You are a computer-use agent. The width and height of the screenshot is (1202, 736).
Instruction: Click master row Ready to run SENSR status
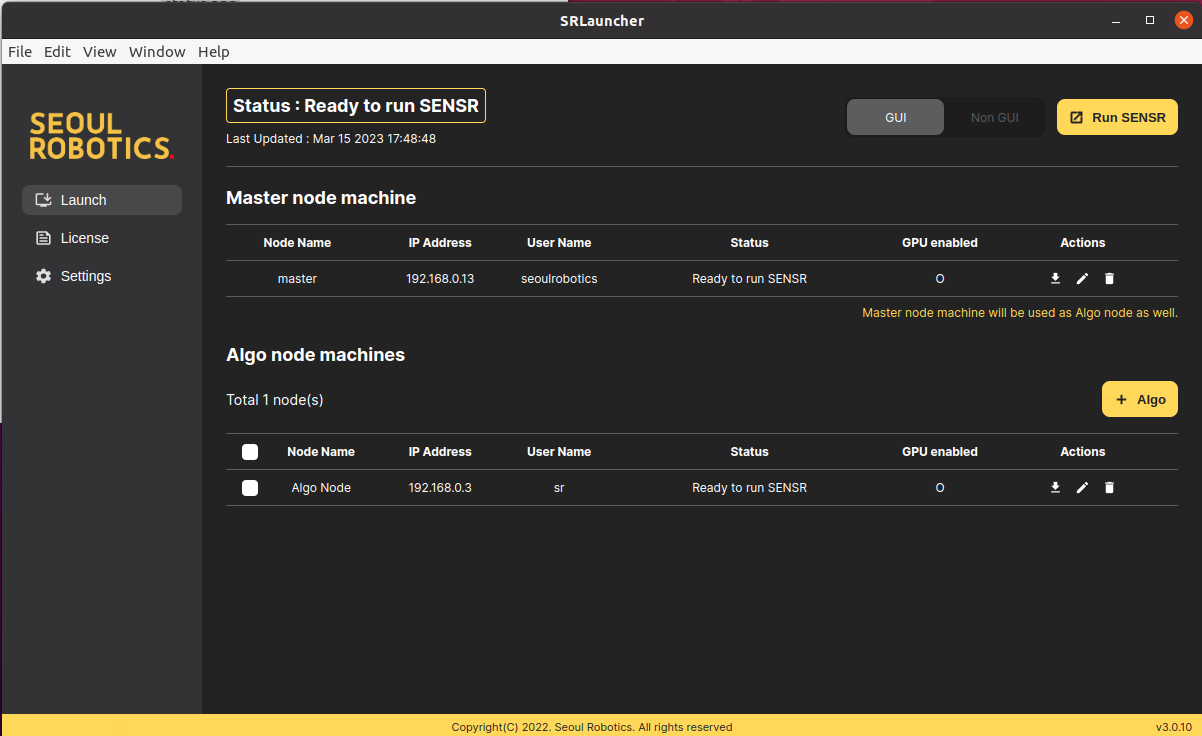coord(749,279)
